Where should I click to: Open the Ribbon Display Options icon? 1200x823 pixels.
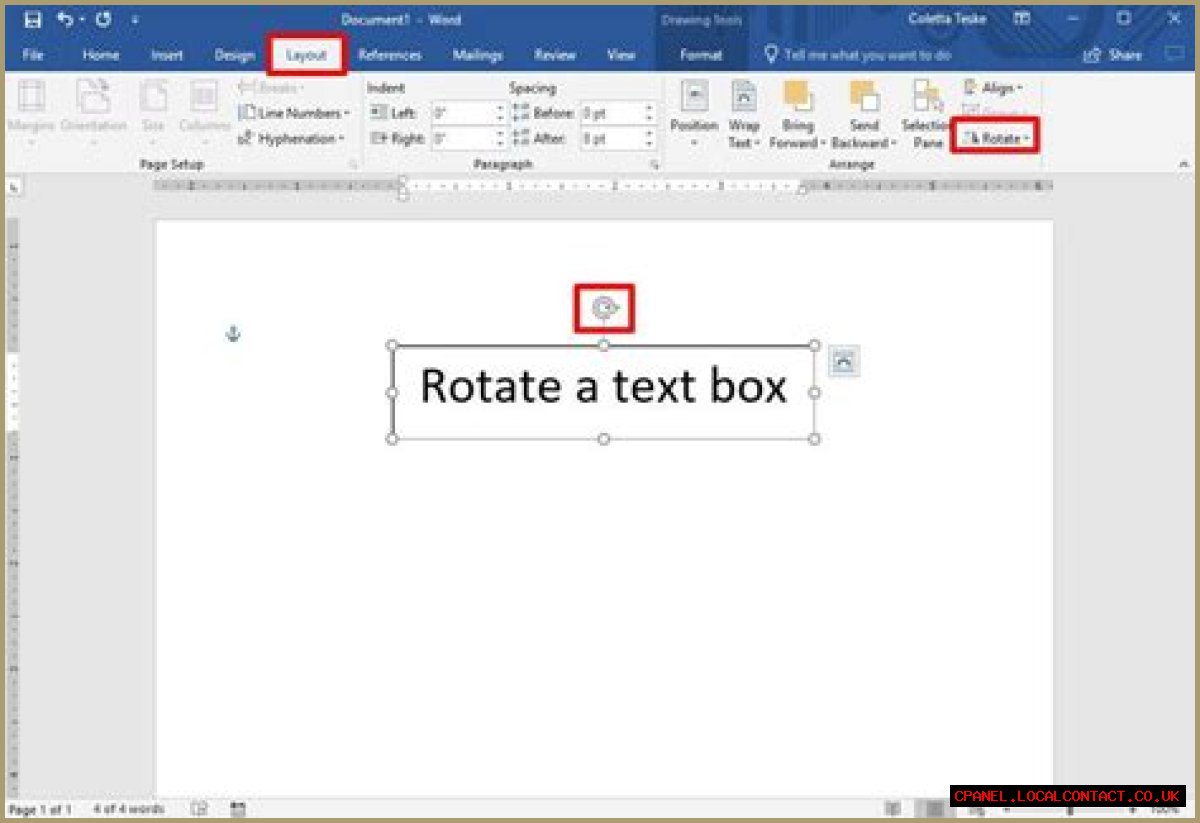pyautogui.click(x=1022, y=19)
